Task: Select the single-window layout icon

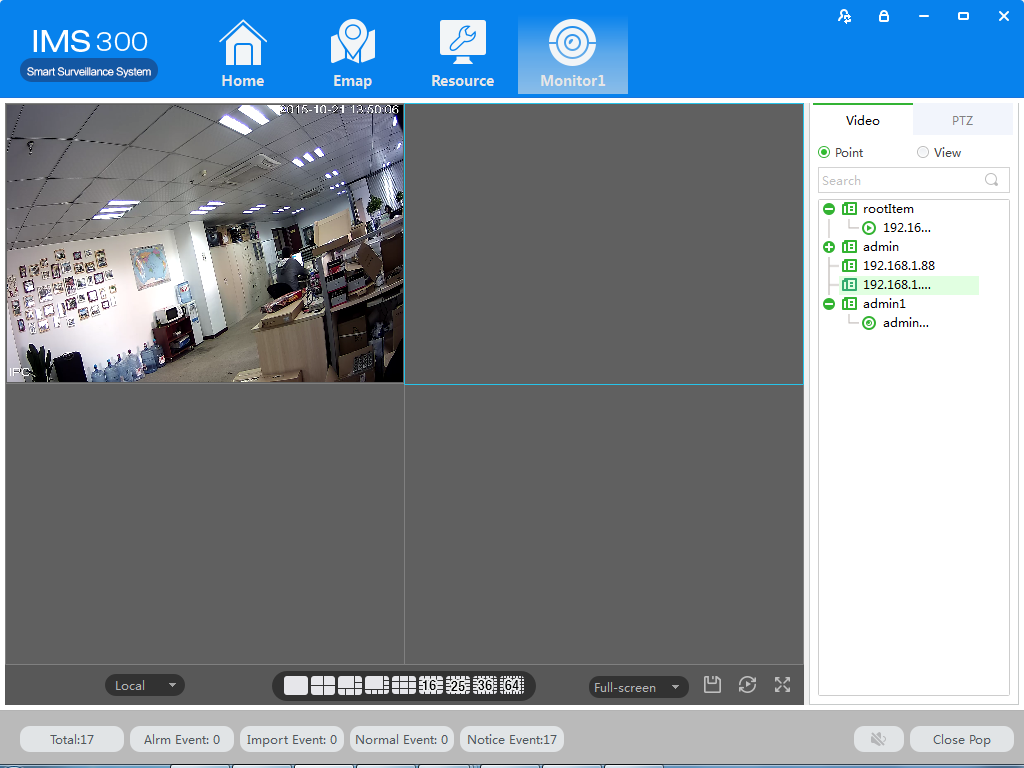Action: coord(296,686)
